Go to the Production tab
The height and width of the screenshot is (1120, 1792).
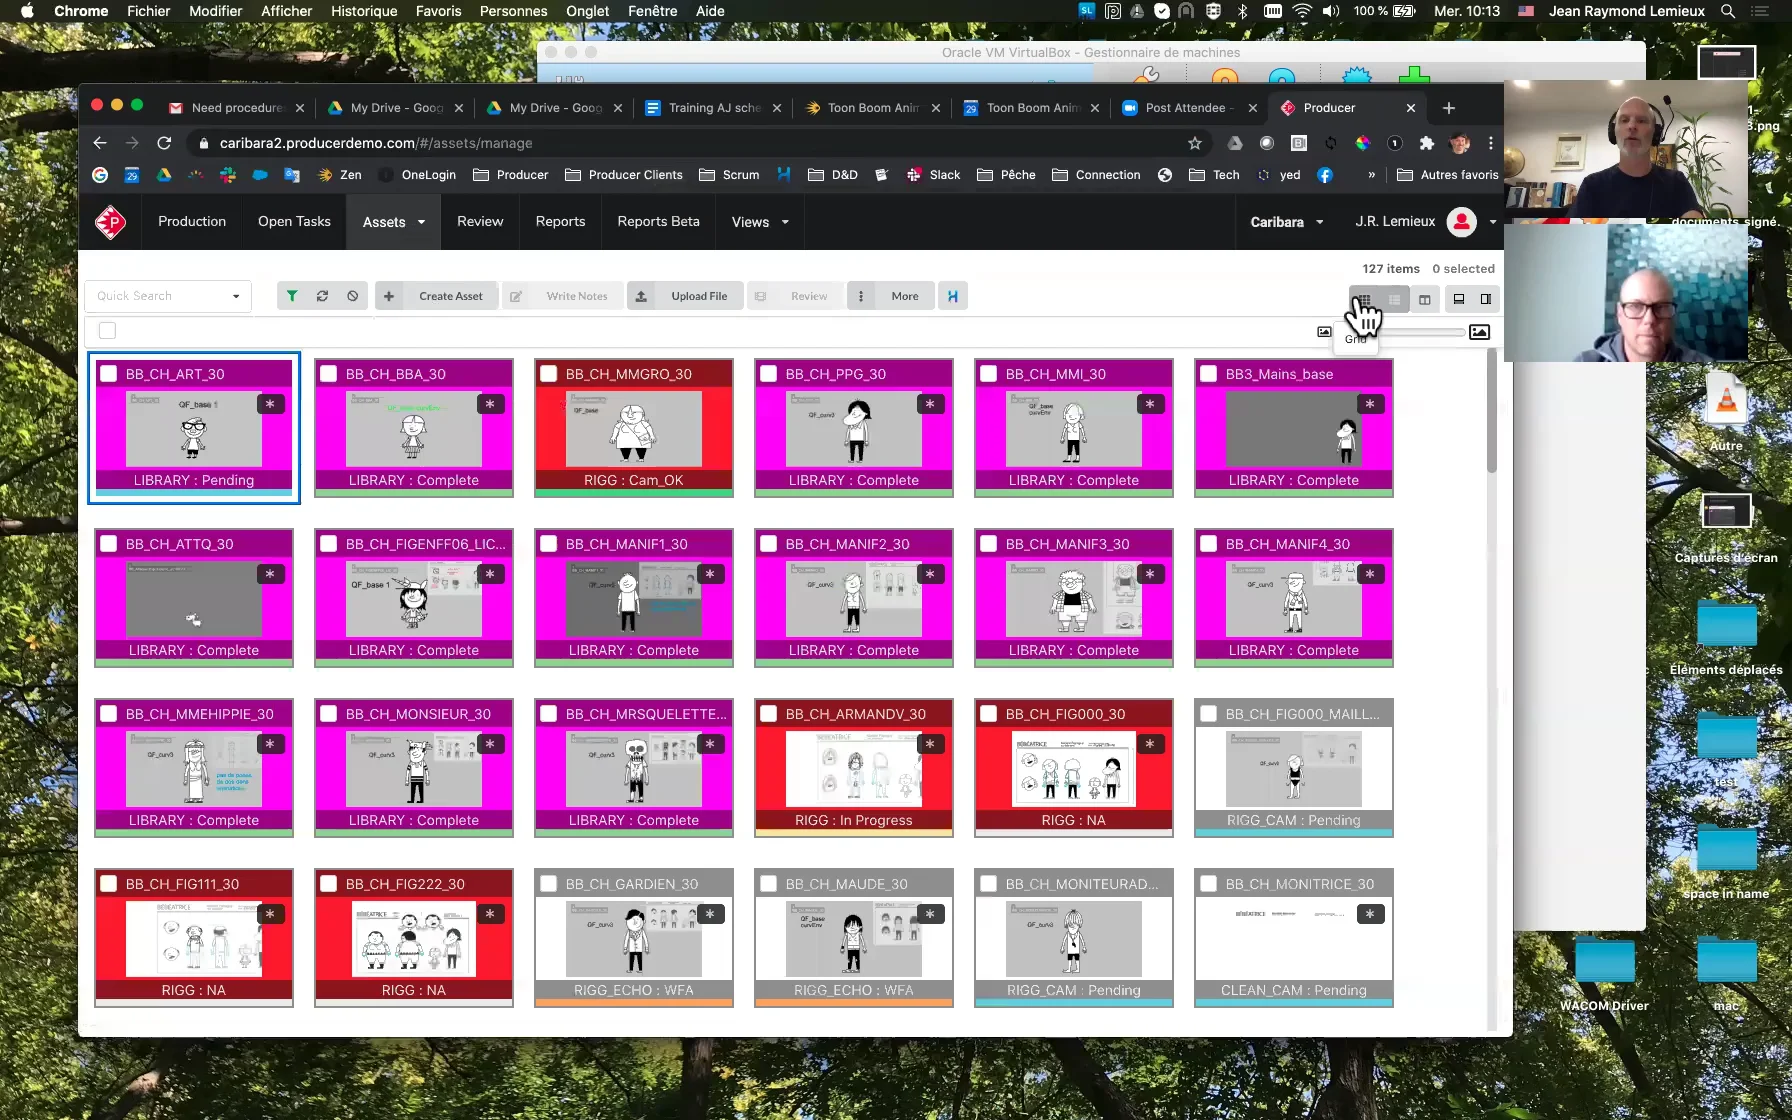pos(192,222)
